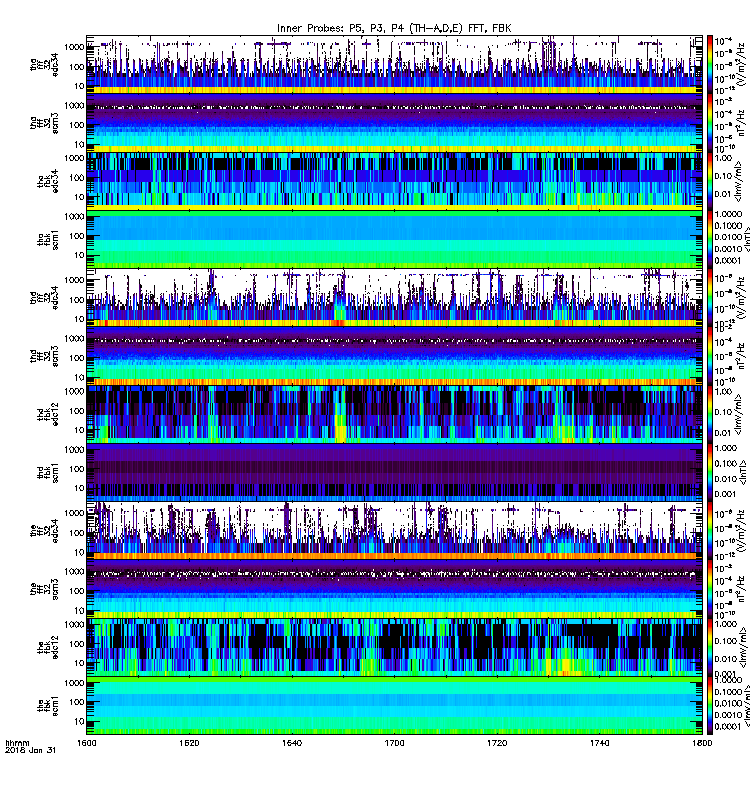Click the 'tha fff 32 edc34' y-axis label

tap(44, 65)
